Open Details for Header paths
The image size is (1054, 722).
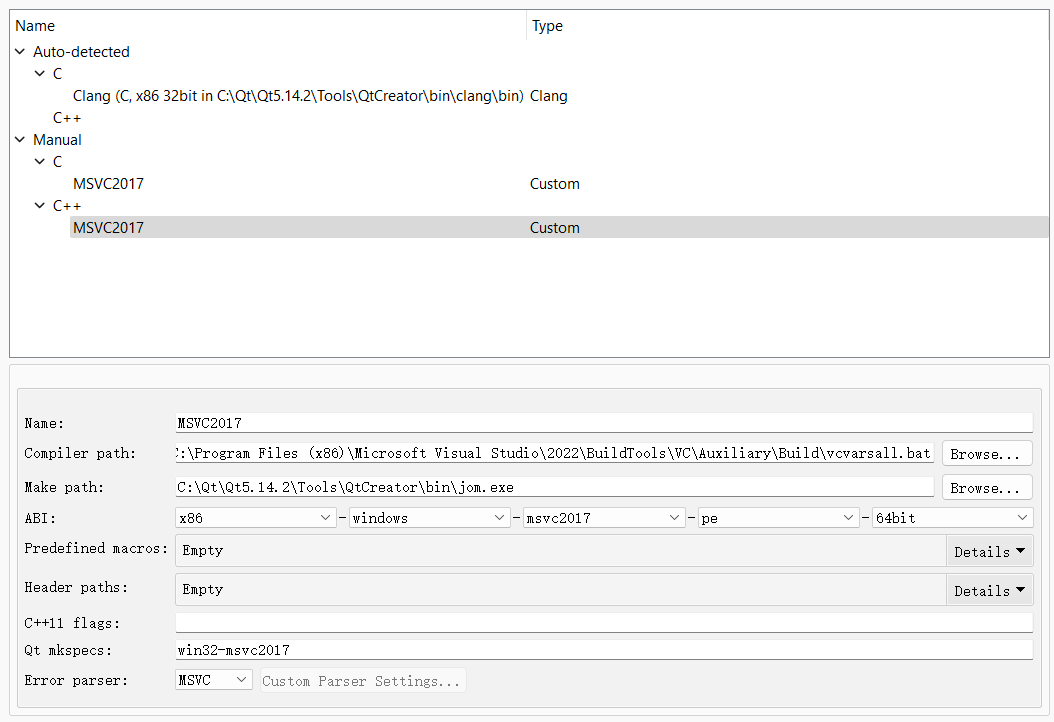[x=988, y=589]
